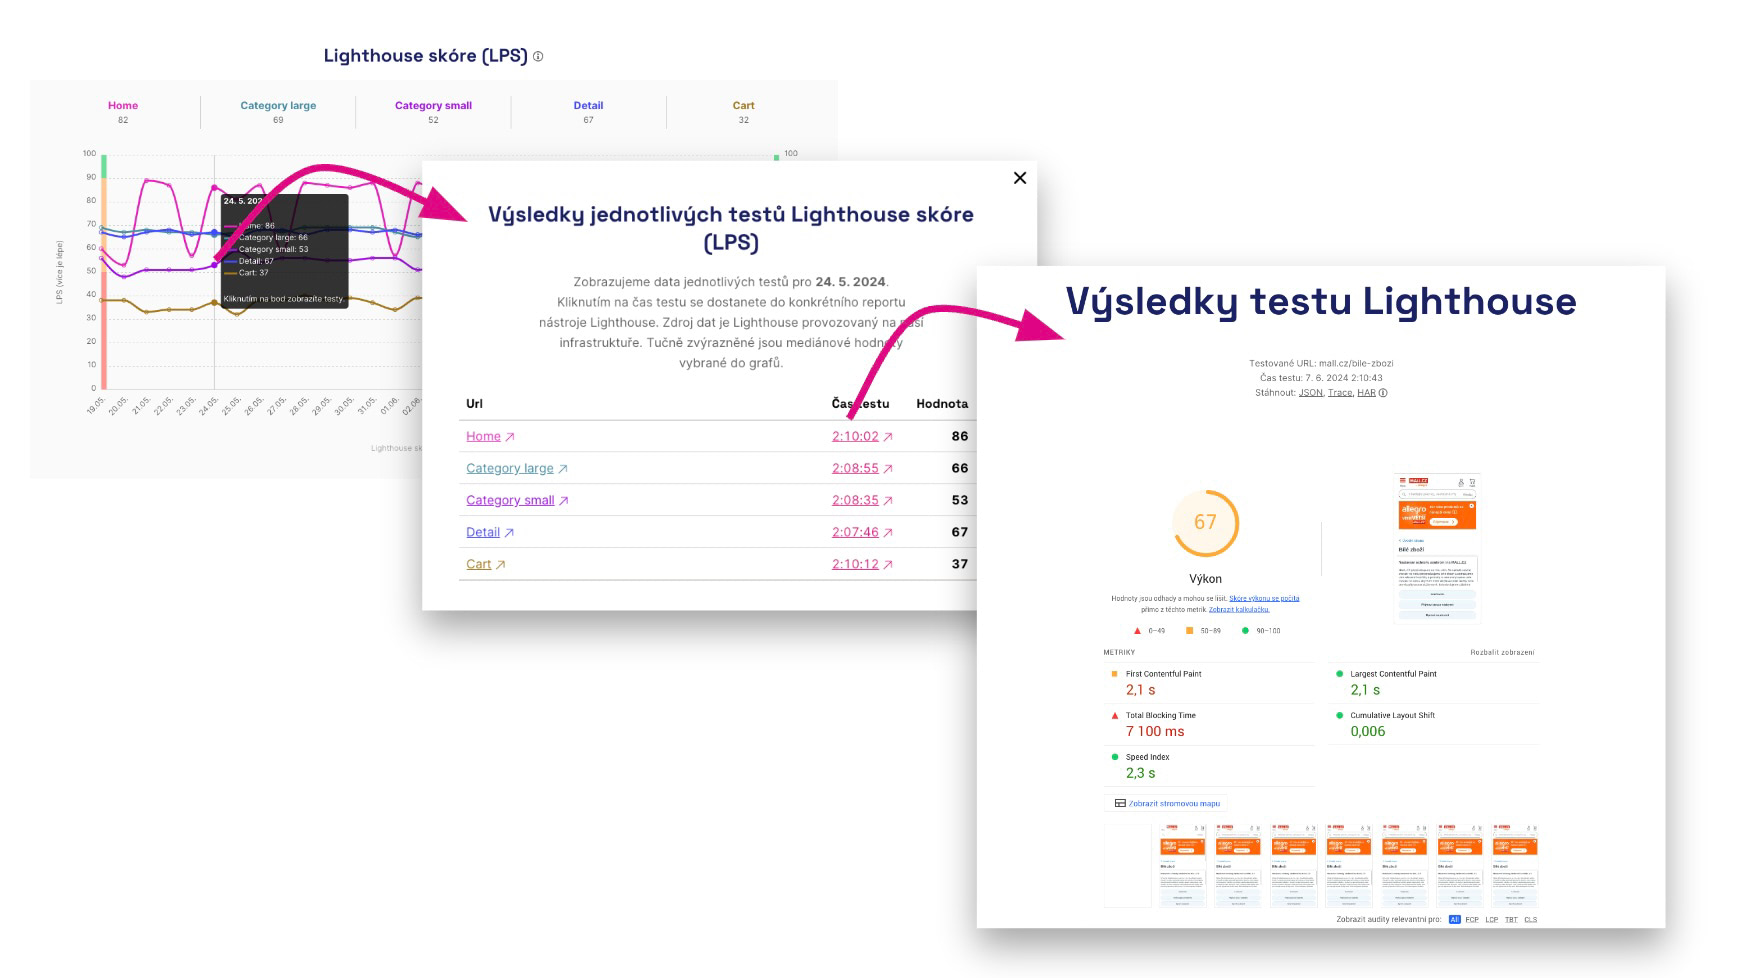
Task: Switch to the Home series tab
Action: coord(123,106)
